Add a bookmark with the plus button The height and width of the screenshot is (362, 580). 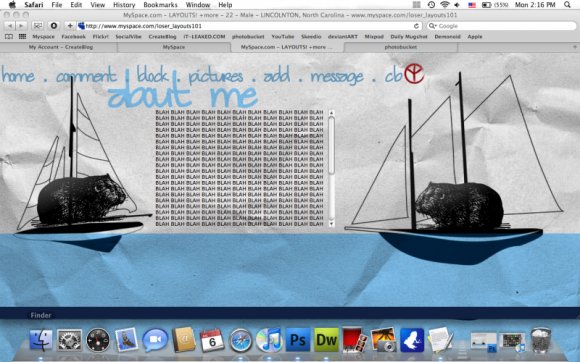tap(70, 26)
